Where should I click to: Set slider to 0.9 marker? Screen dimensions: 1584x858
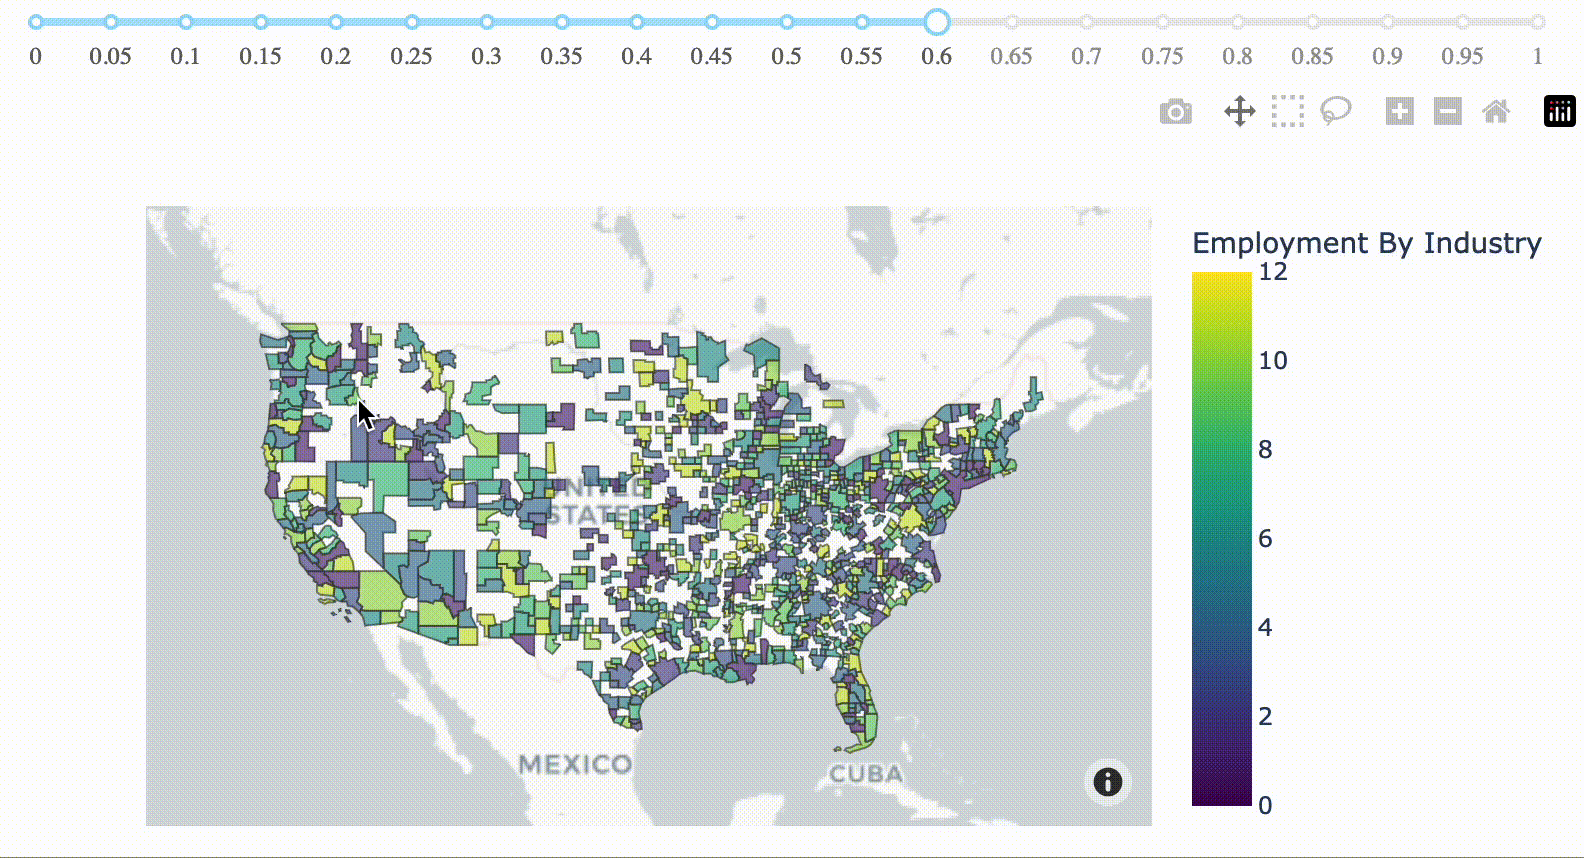click(x=1388, y=22)
